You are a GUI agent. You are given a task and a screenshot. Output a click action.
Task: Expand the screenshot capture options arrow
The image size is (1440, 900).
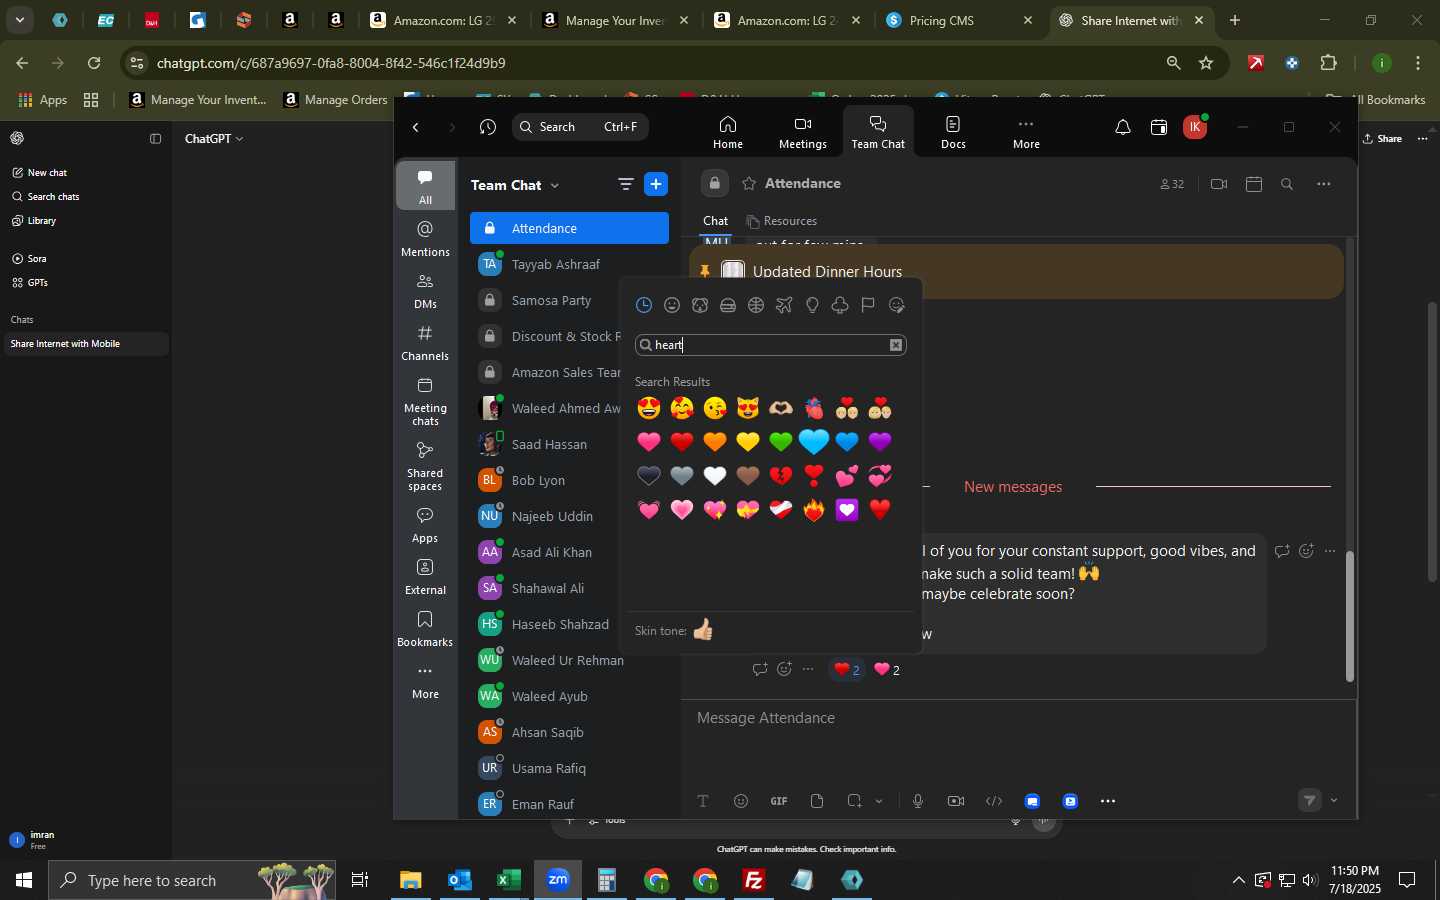pos(879,801)
